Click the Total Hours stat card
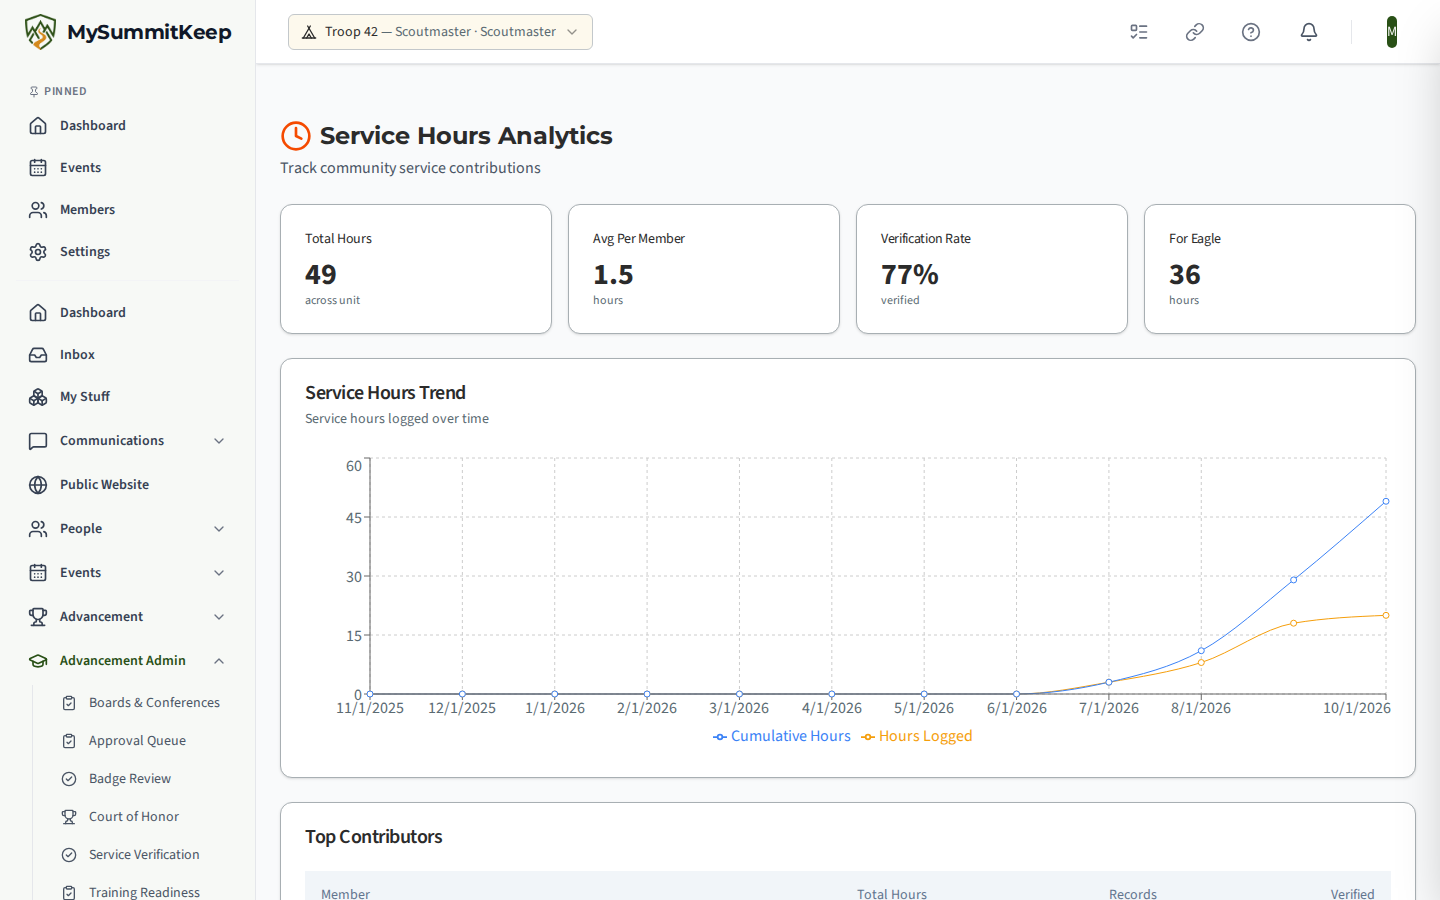1440x900 pixels. (416, 269)
